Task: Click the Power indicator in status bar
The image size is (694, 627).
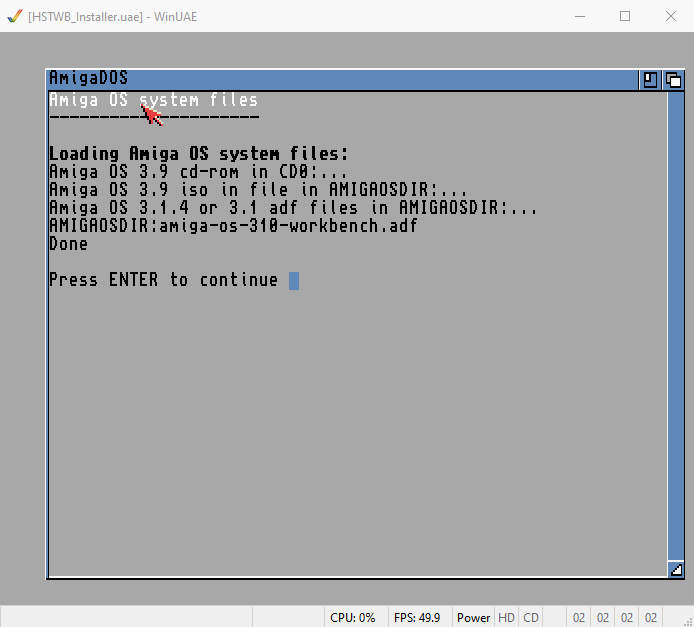Action: [x=473, y=618]
